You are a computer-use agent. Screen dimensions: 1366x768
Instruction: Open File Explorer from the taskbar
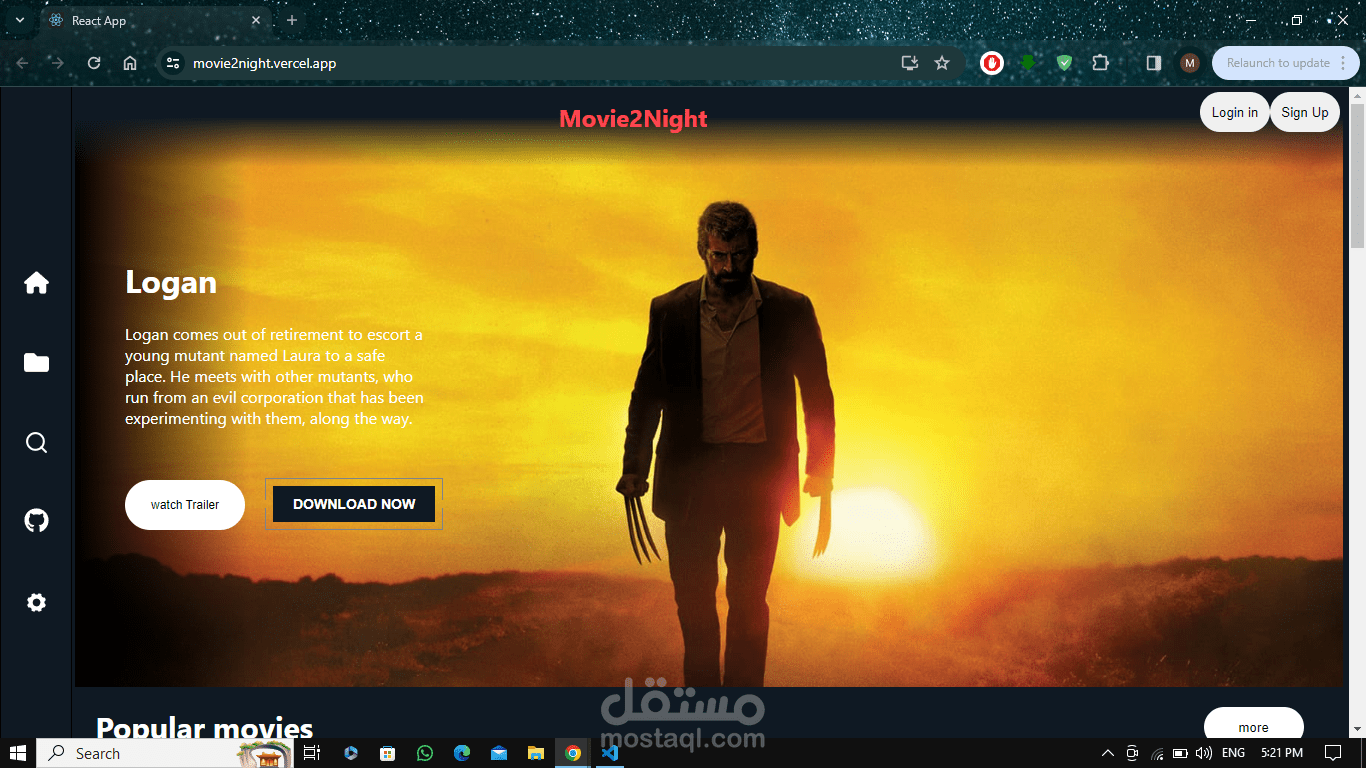[x=536, y=753]
